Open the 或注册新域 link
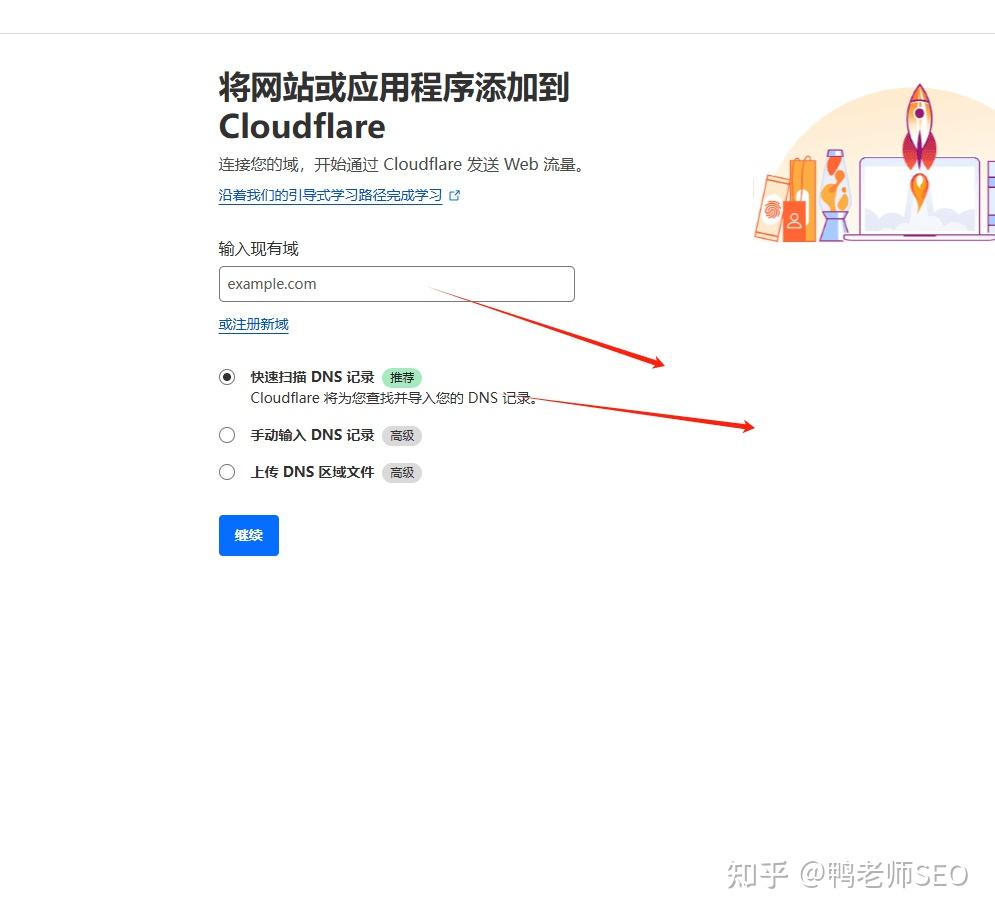Viewport: 995px width, 915px height. (253, 324)
